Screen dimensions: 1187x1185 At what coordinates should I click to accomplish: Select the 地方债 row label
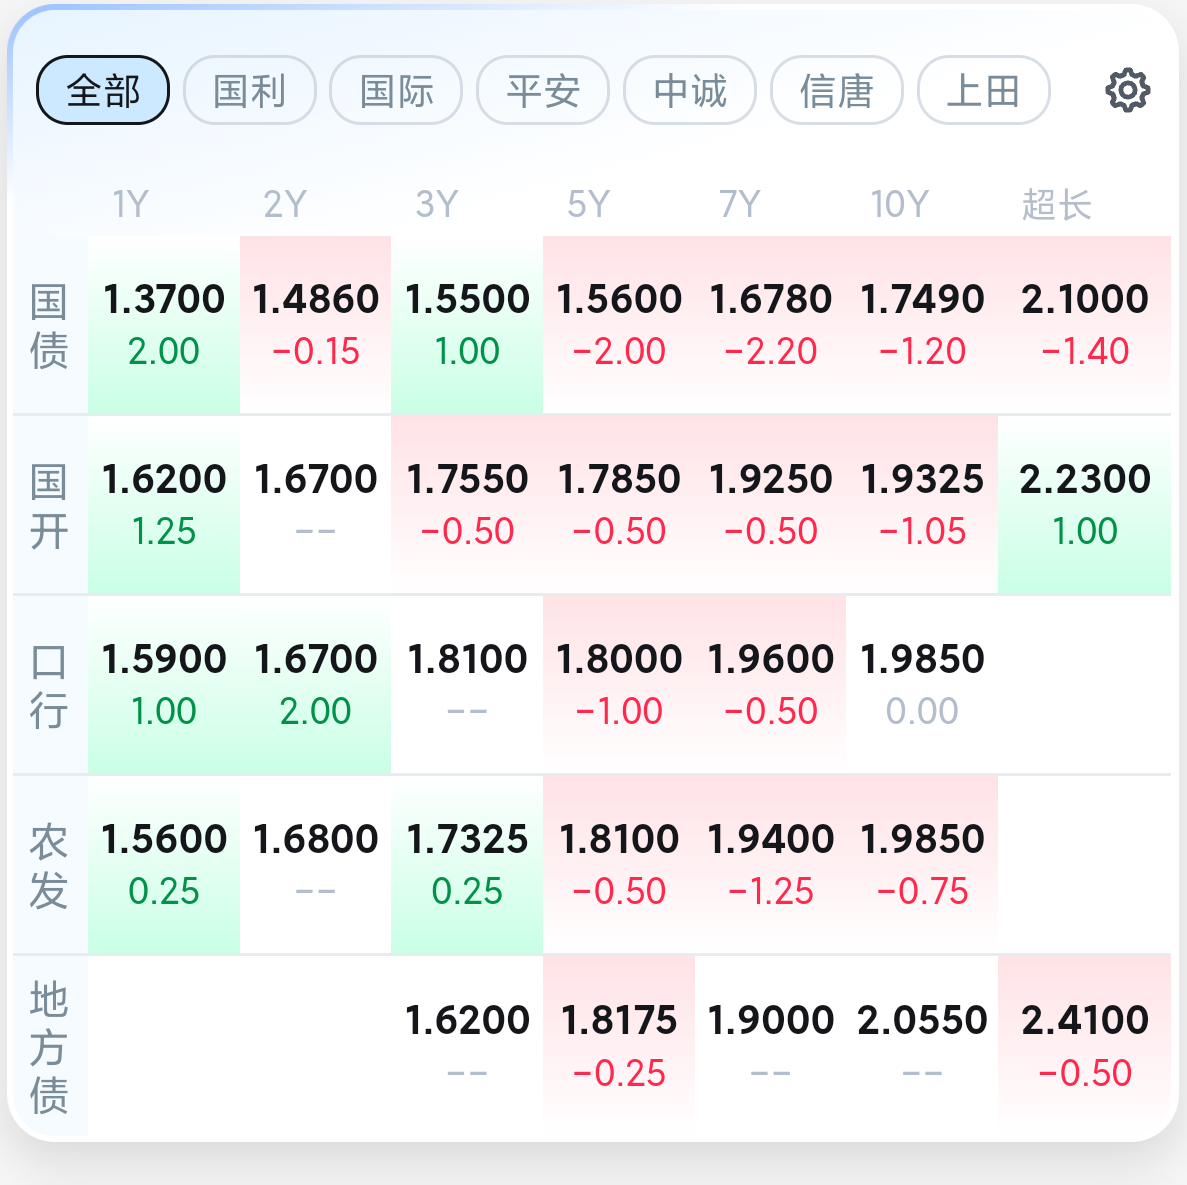click(49, 1047)
